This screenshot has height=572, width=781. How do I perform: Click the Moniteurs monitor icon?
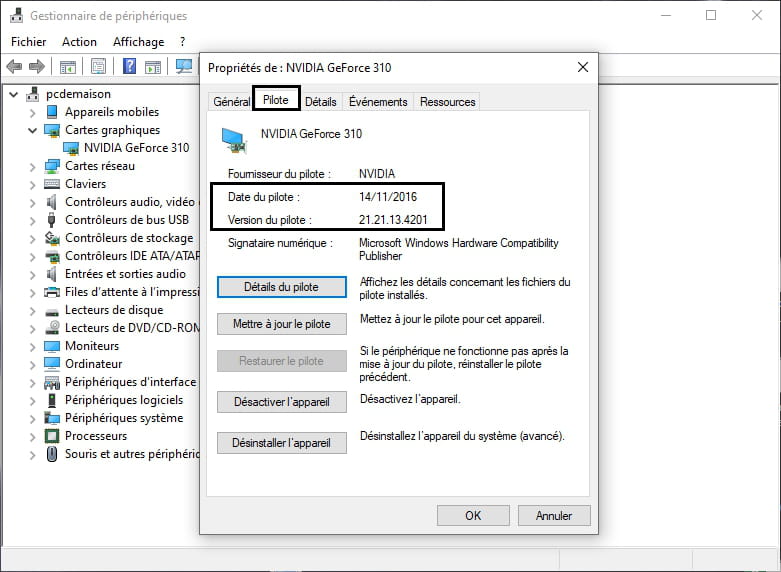(x=52, y=346)
